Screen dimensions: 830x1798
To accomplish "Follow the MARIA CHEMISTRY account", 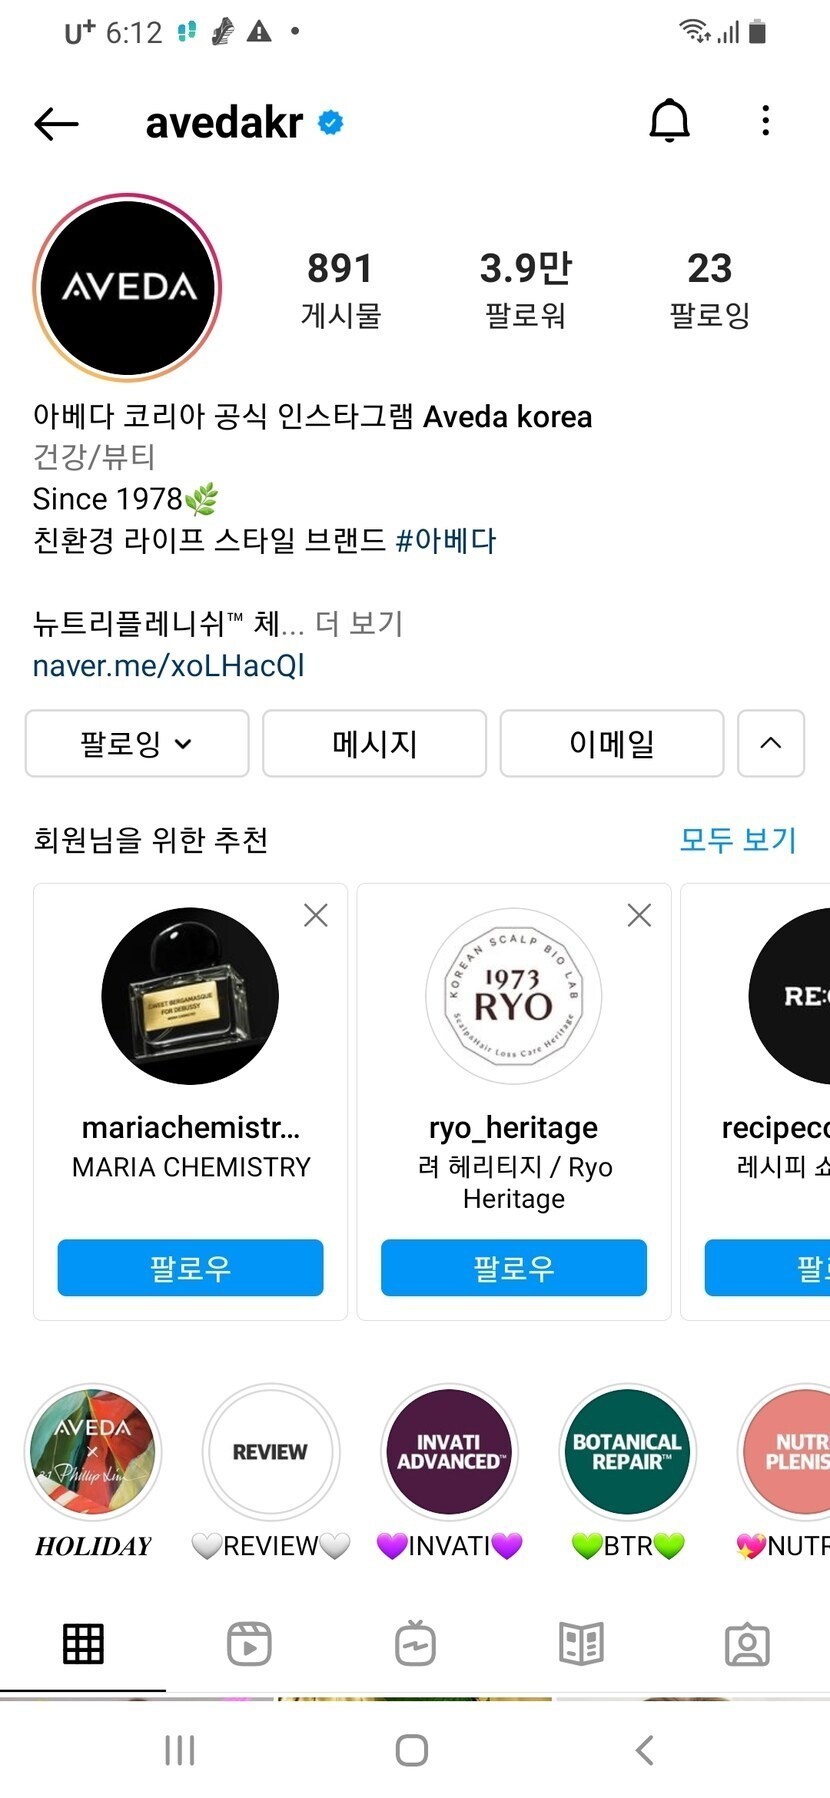I will [x=190, y=1268].
